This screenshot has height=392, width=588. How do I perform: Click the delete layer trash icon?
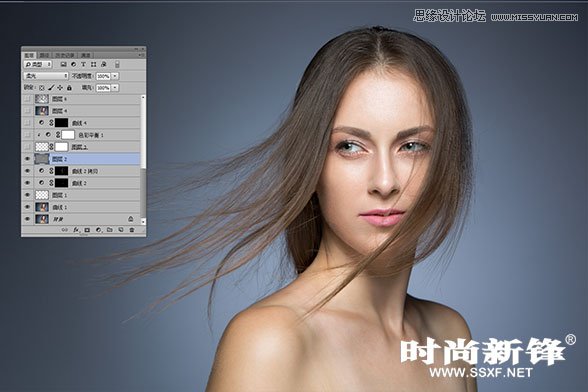pos(132,230)
